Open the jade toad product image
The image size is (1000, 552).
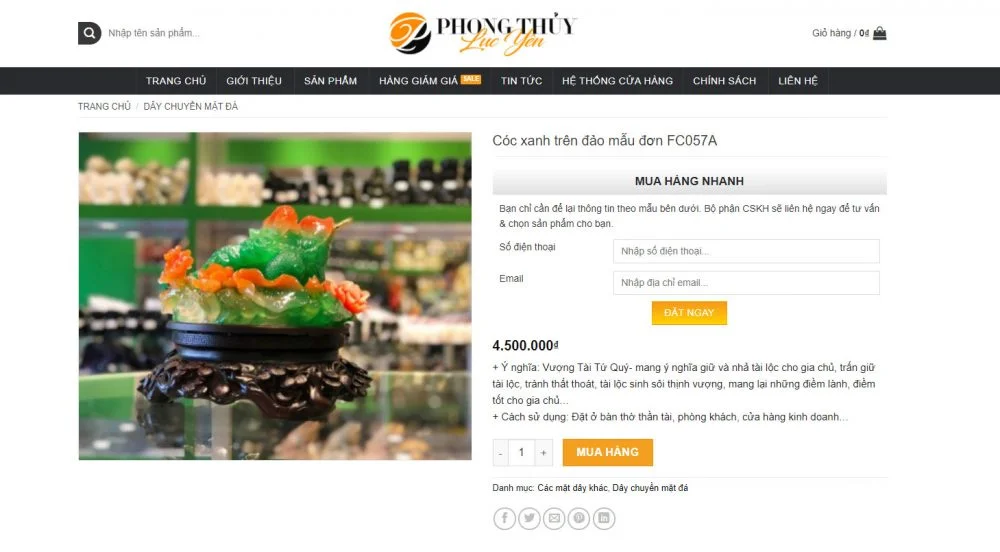click(275, 296)
